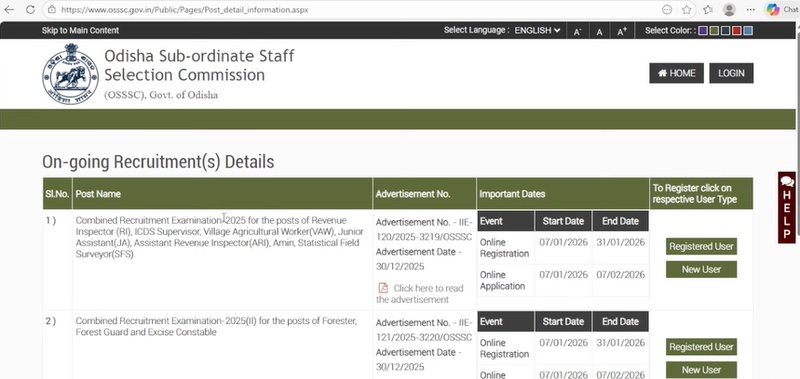Increase font size with A+ button
Screen dimensions: 800x379
point(622,31)
